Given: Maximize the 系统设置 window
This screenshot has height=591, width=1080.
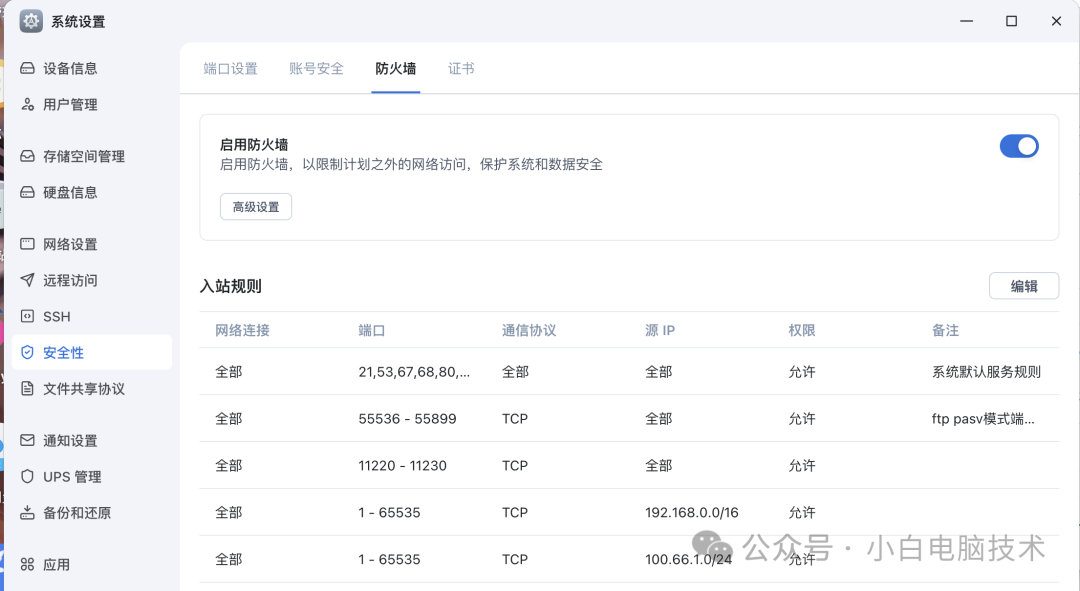Looking at the screenshot, I should (1011, 21).
